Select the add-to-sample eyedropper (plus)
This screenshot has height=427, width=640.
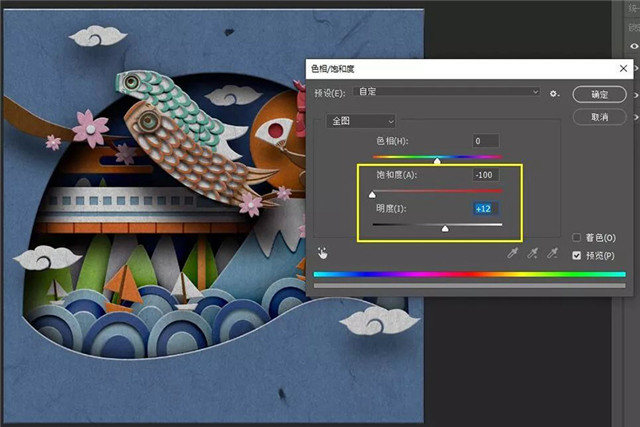coord(532,254)
